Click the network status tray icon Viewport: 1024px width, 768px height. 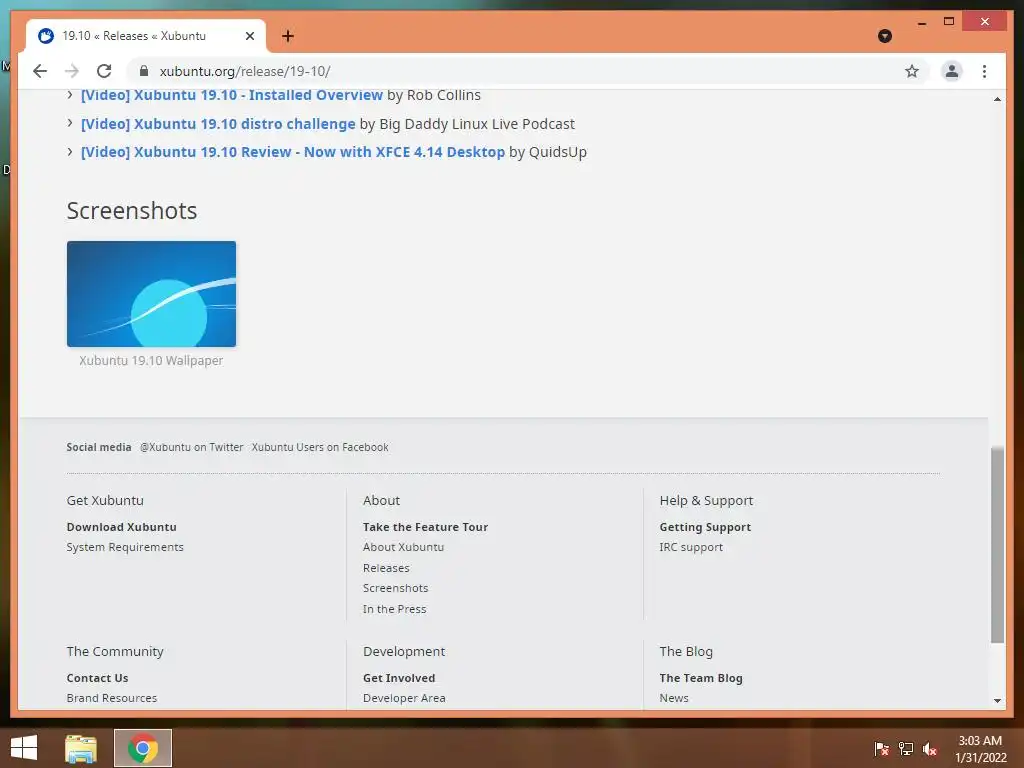[906, 749]
